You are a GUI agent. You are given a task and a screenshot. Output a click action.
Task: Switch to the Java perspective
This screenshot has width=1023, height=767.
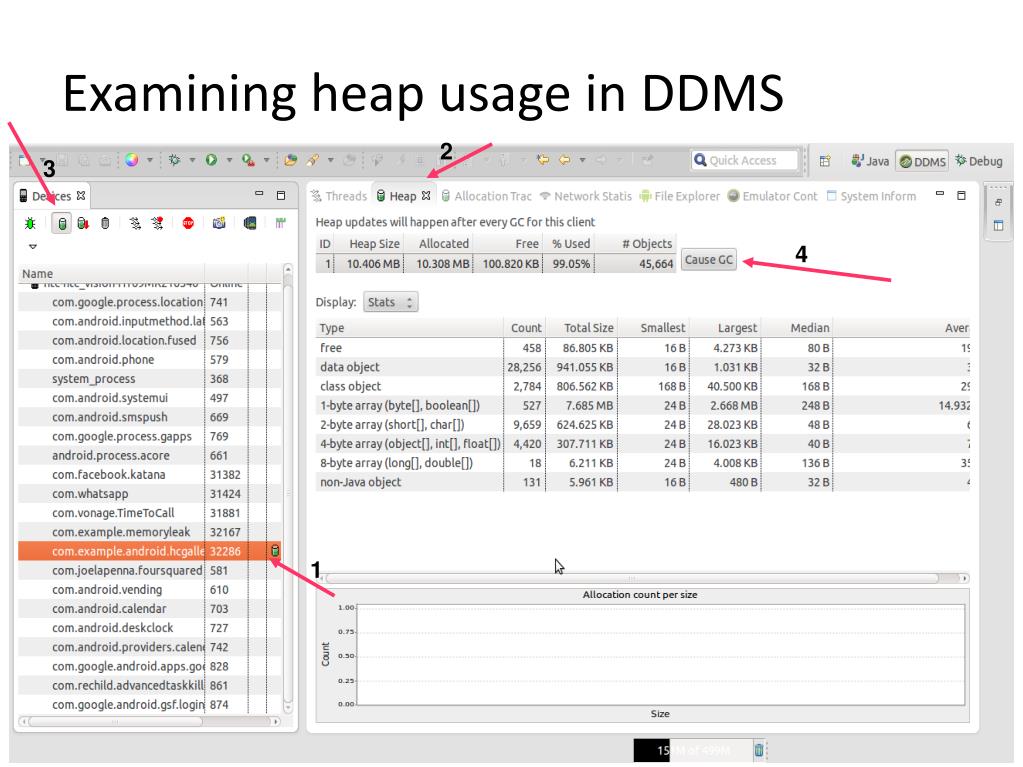pyautogui.click(x=870, y=161)
